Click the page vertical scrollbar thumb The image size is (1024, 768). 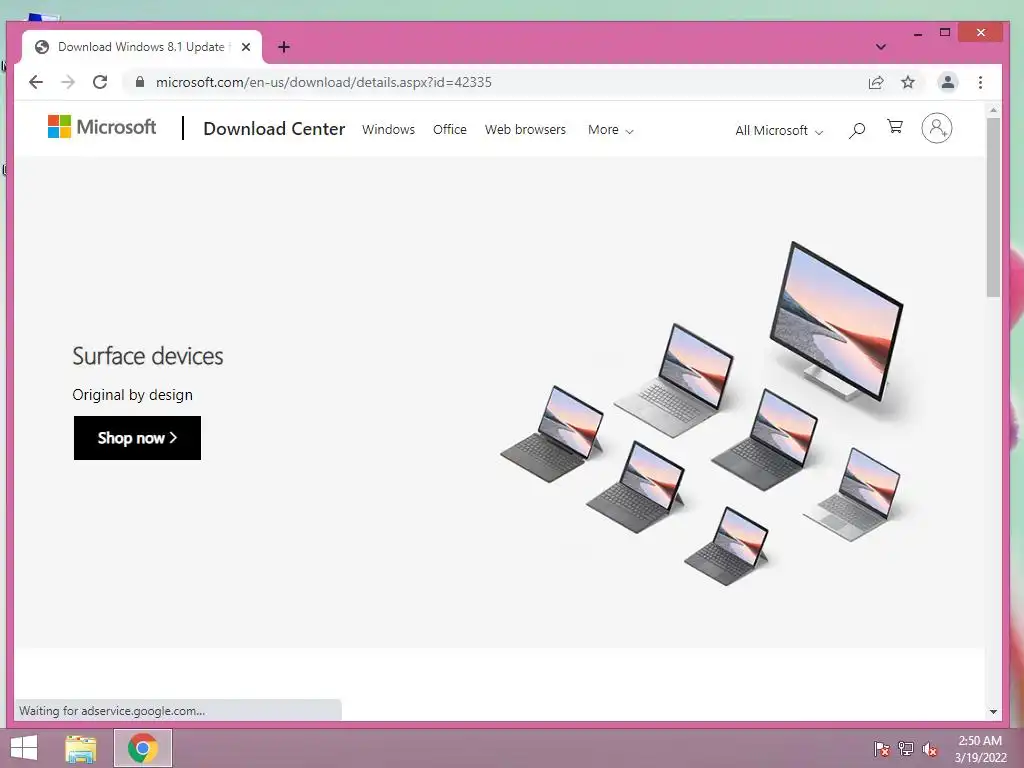993,208
